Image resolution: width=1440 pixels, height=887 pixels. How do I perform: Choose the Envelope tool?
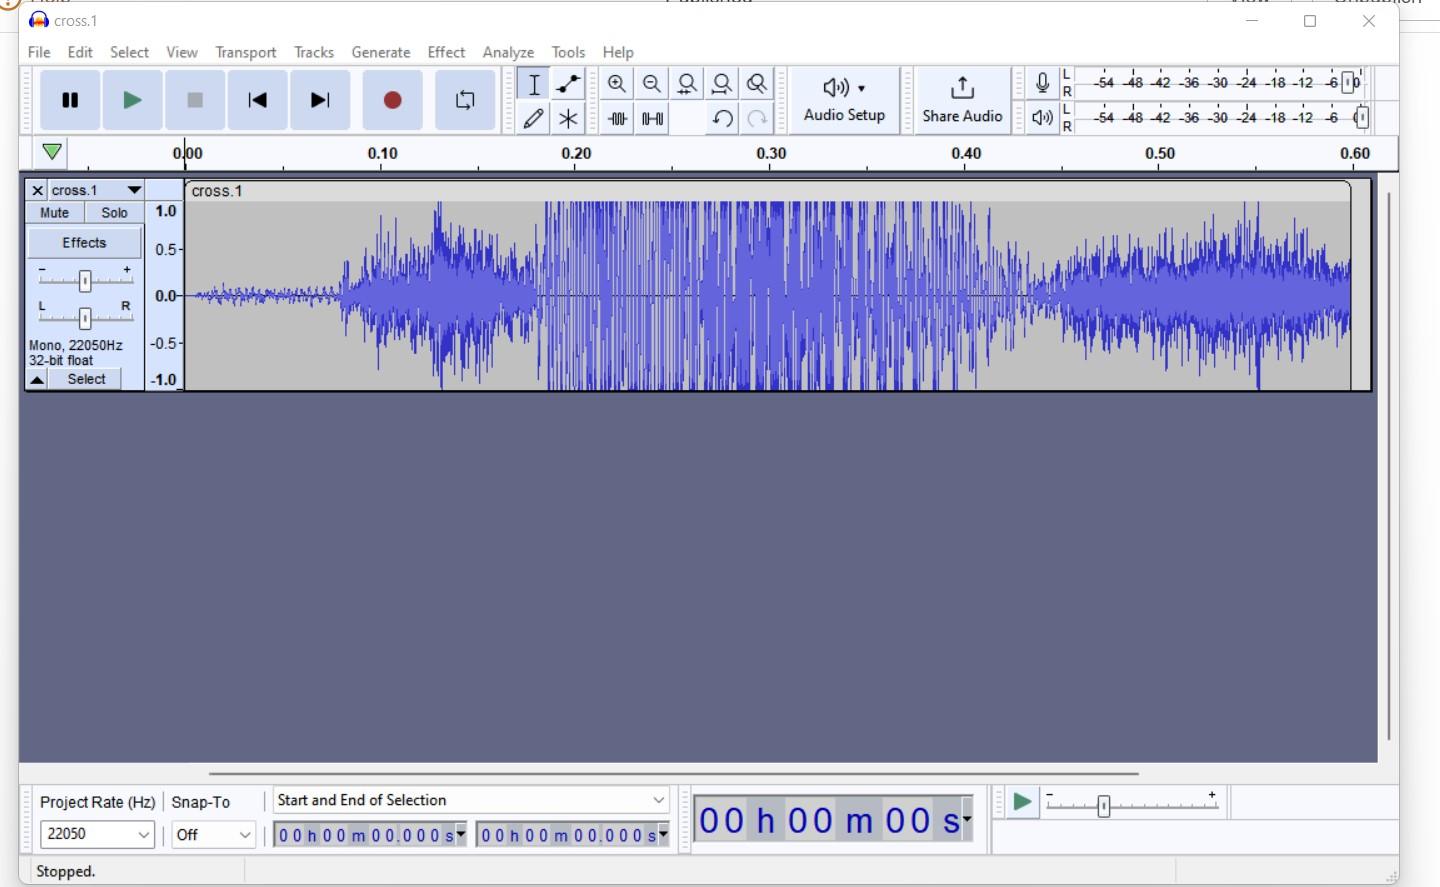[569, 85]
